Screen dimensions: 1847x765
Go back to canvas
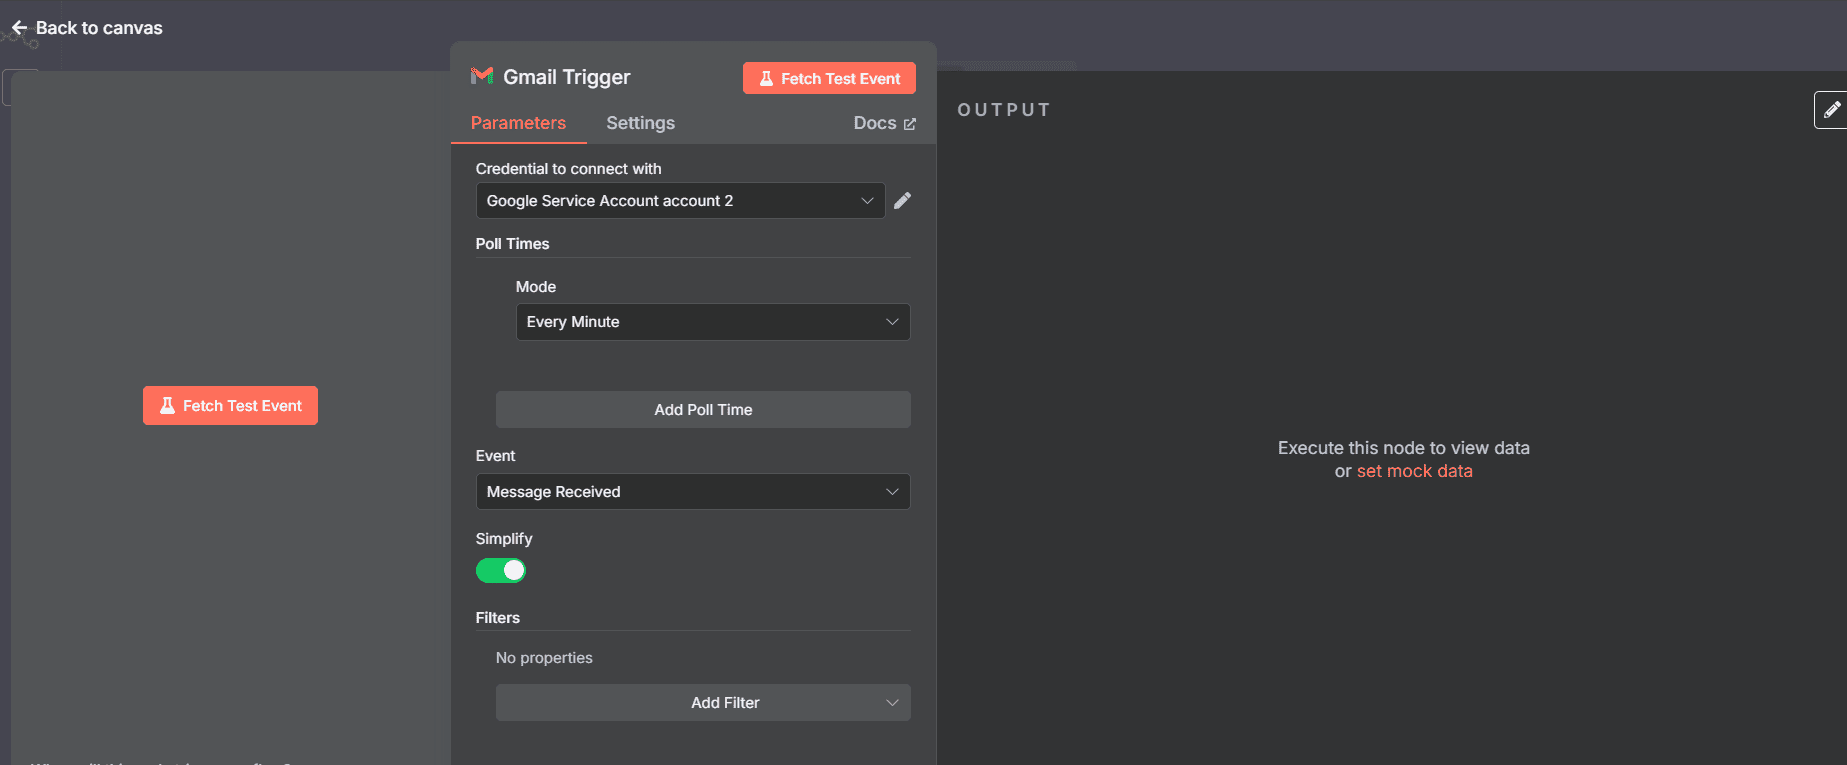click(87, 28)
